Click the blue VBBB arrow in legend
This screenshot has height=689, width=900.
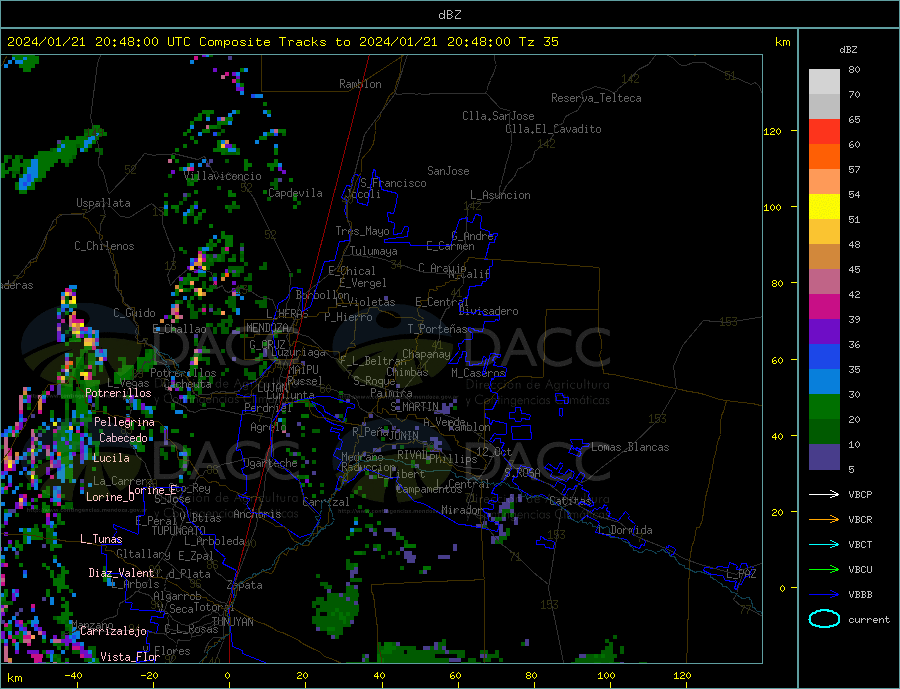point(824,594)
